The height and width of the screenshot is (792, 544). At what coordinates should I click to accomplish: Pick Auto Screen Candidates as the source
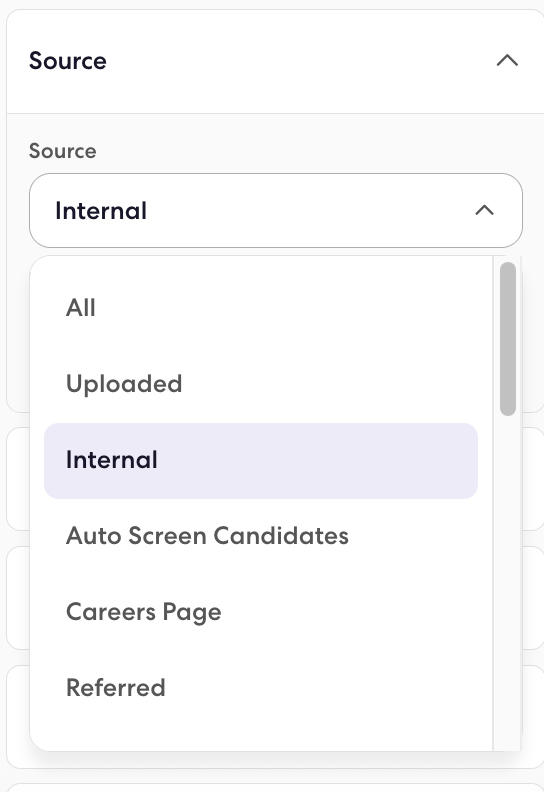(261, 536)
